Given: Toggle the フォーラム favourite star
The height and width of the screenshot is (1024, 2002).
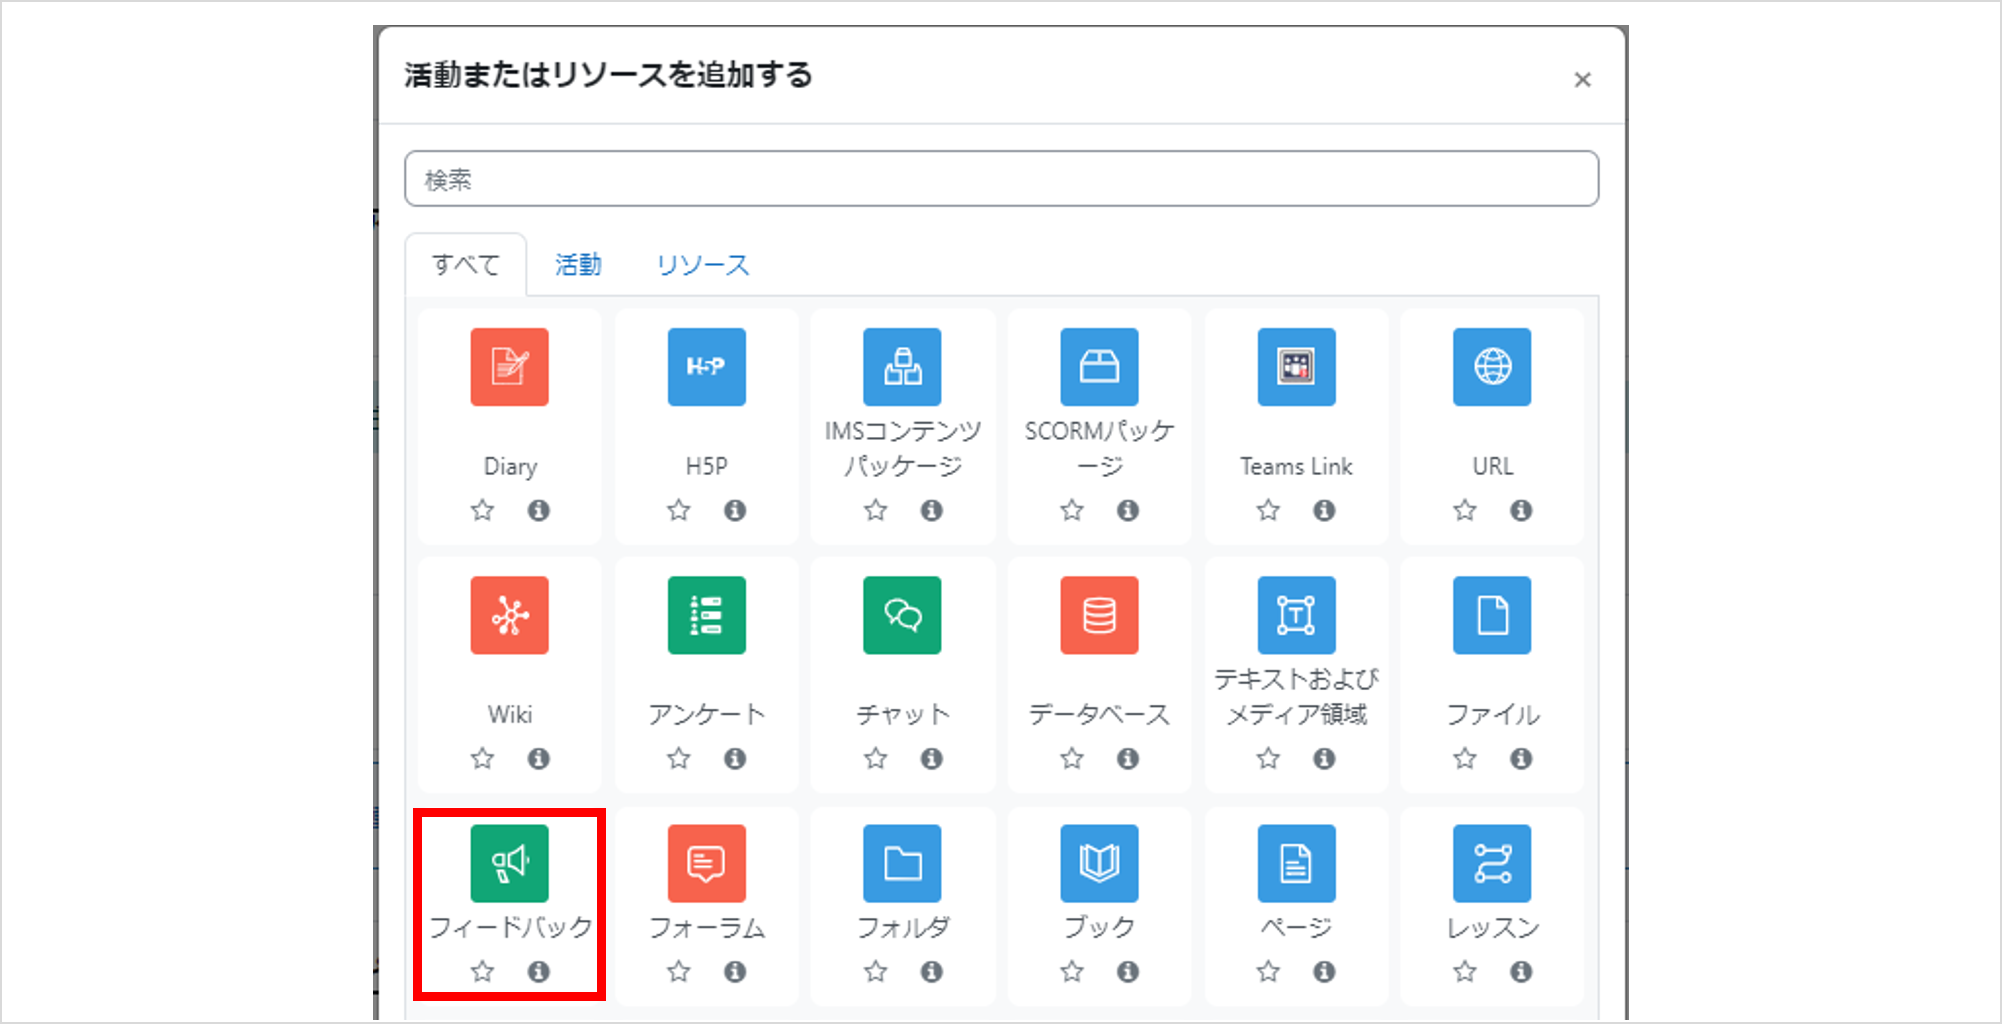Looking at the screenshot, I should coord(679,971).
